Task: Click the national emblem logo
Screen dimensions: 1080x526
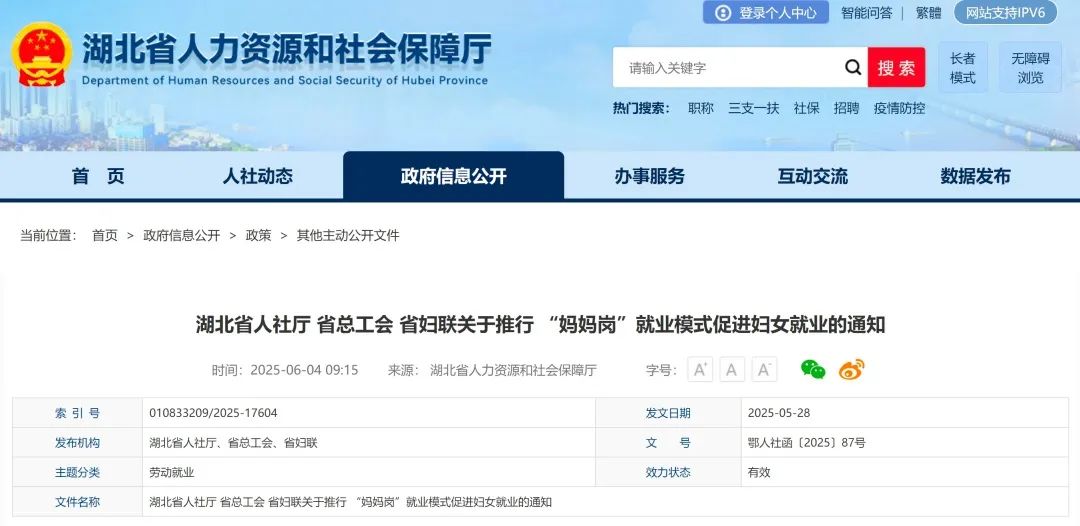Action: [x=42, y=54]
